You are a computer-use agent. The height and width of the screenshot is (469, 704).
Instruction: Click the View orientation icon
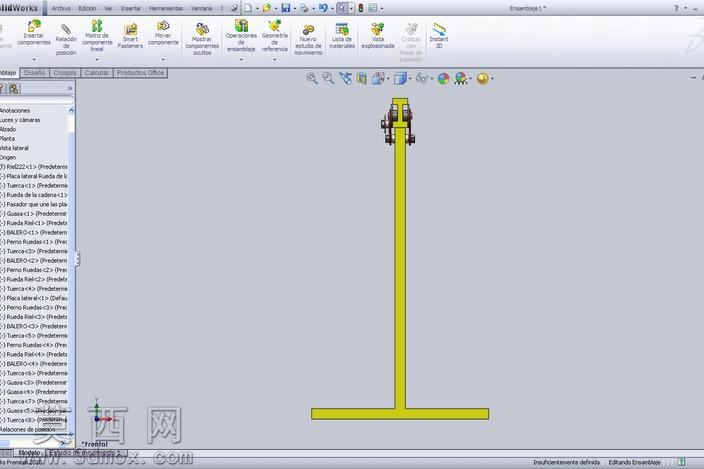coord(378,79)
